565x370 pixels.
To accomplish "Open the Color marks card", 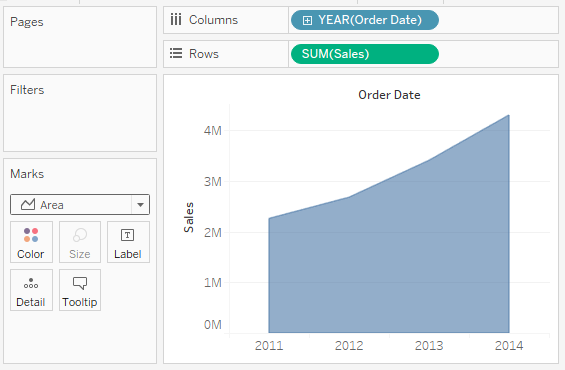I will (x=31, y=242).
